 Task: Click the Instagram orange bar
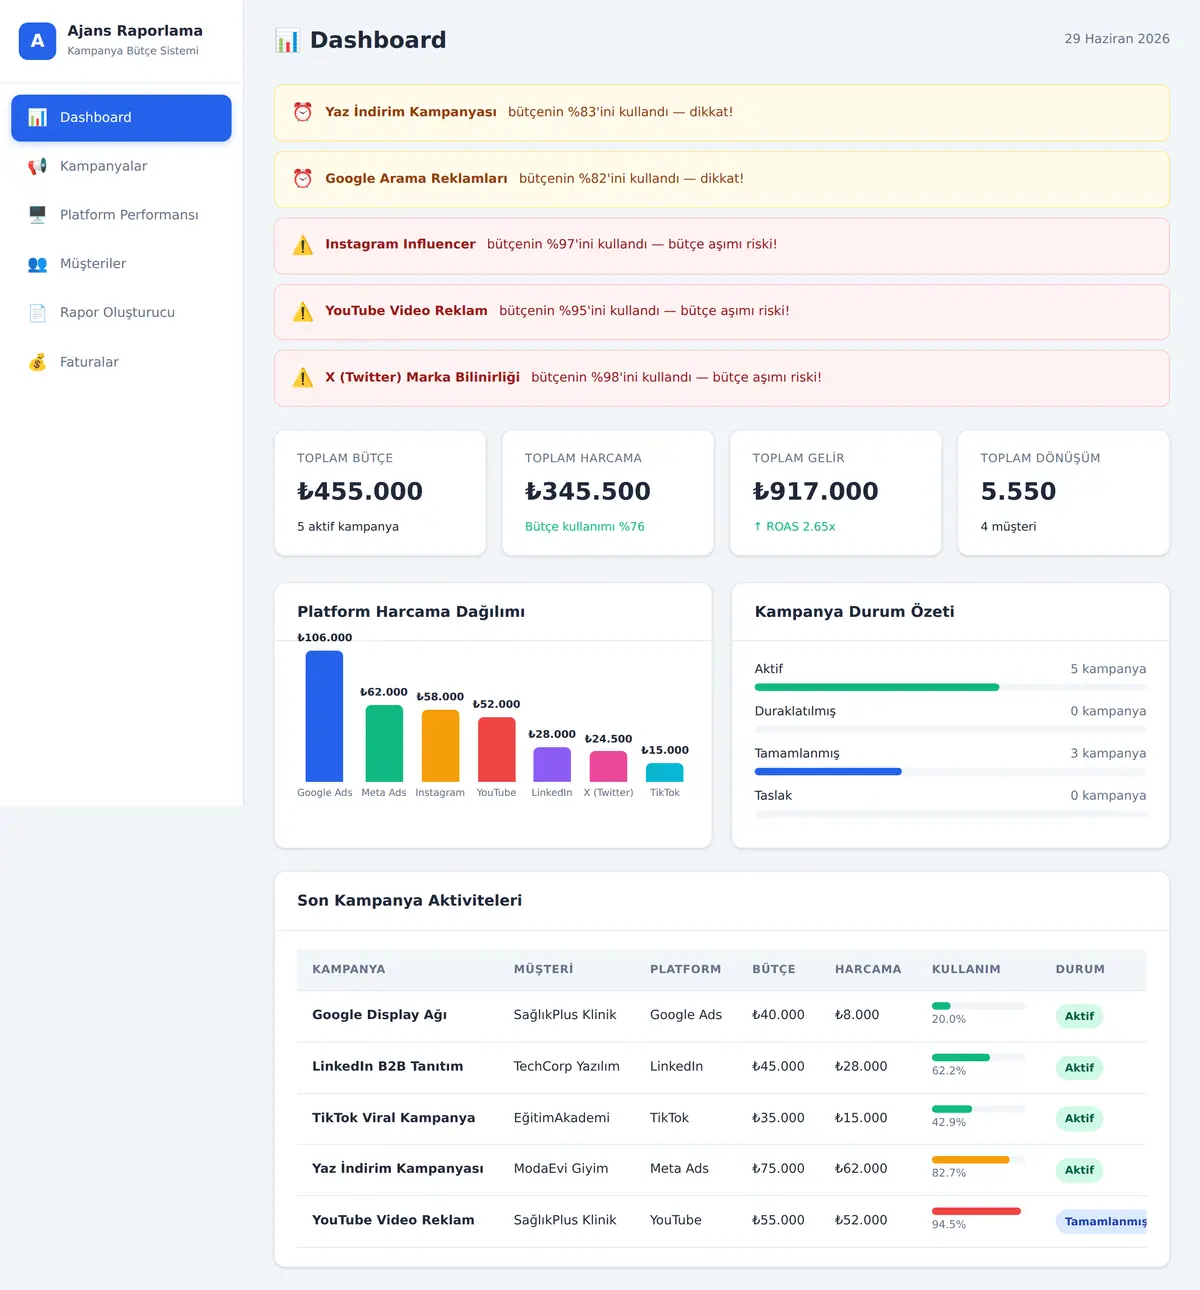(440, 746)
